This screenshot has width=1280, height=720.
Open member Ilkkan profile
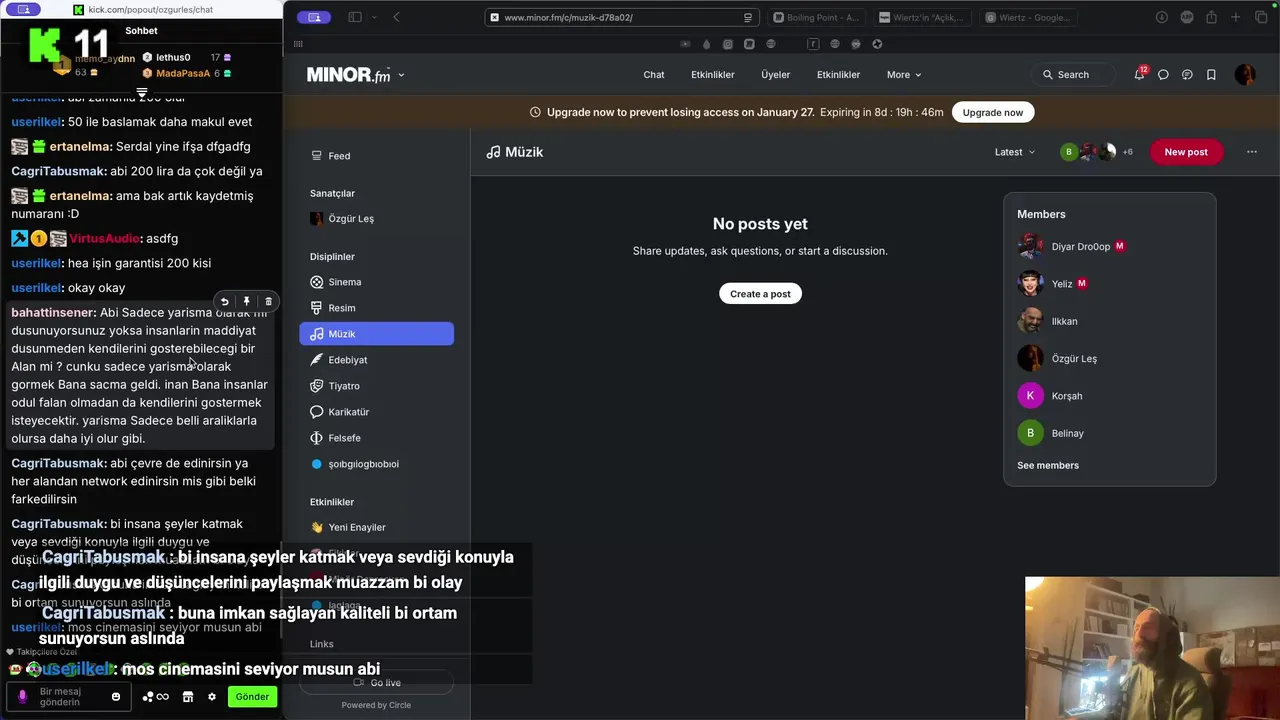(1047, 321)
